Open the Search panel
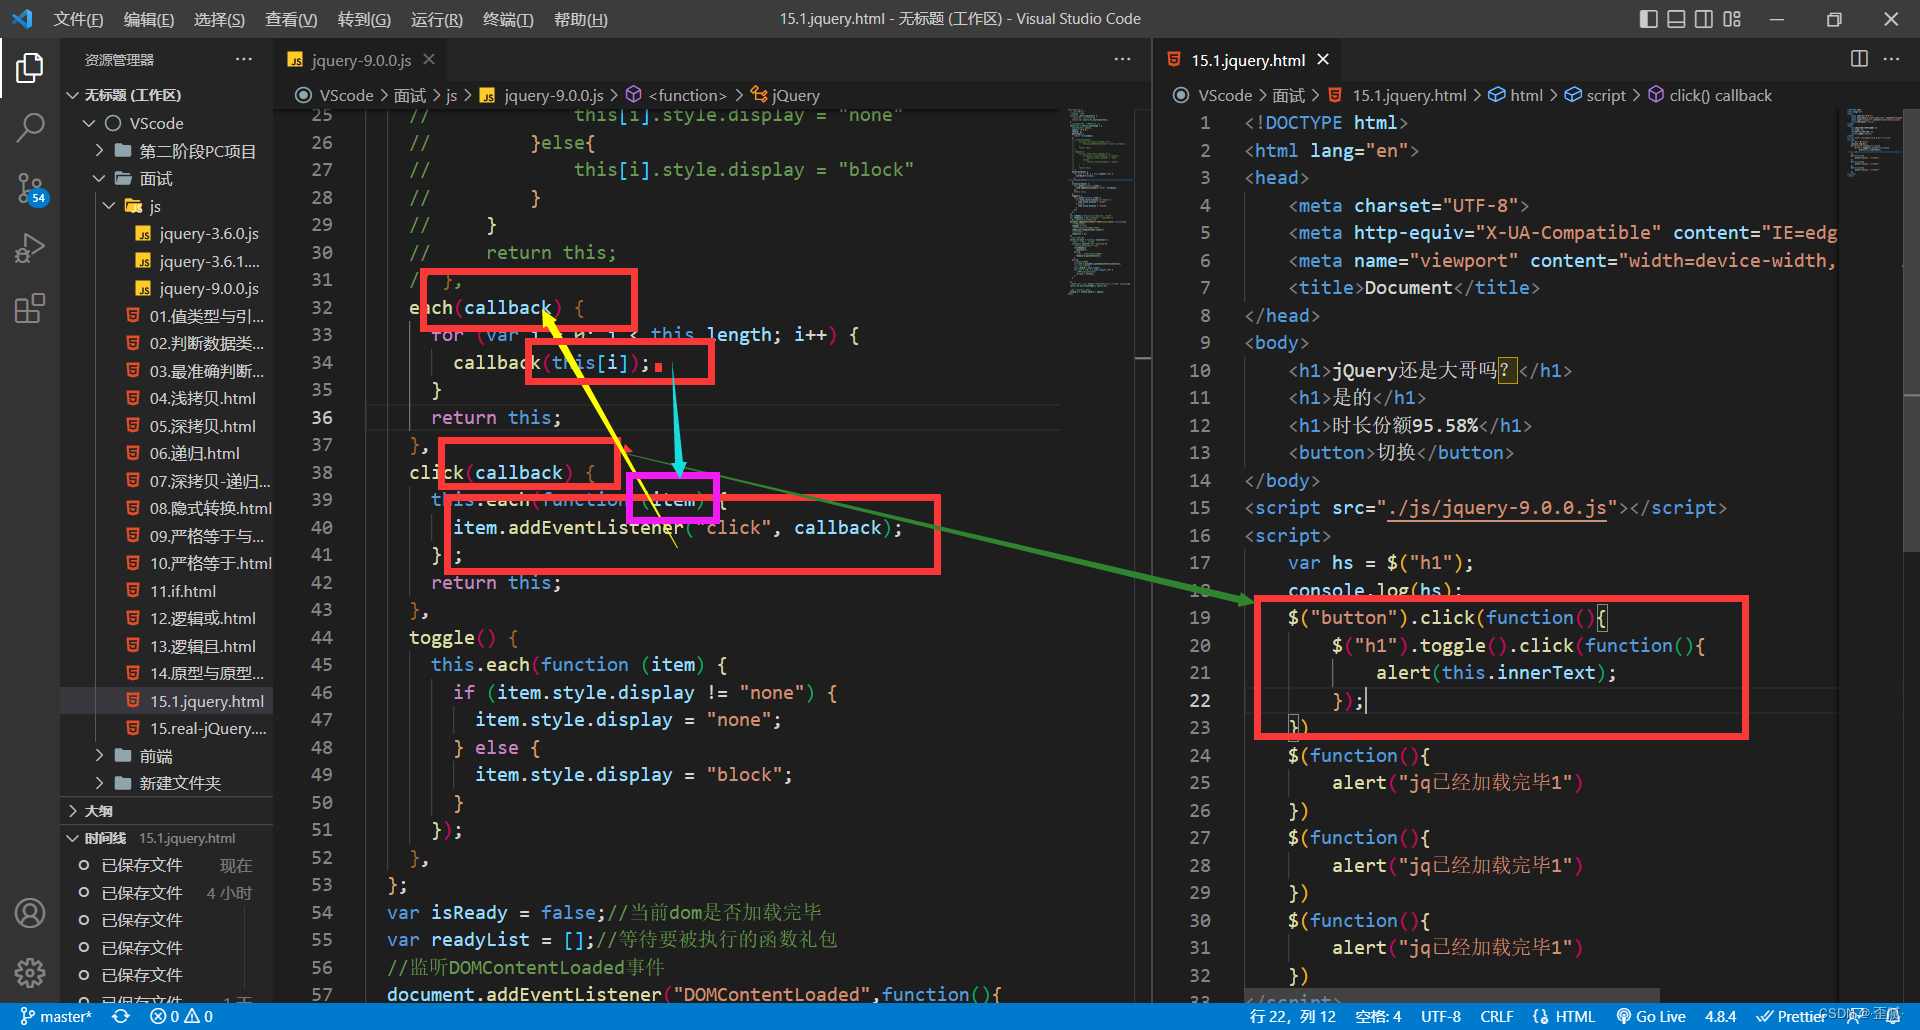 tap(30, 128)
